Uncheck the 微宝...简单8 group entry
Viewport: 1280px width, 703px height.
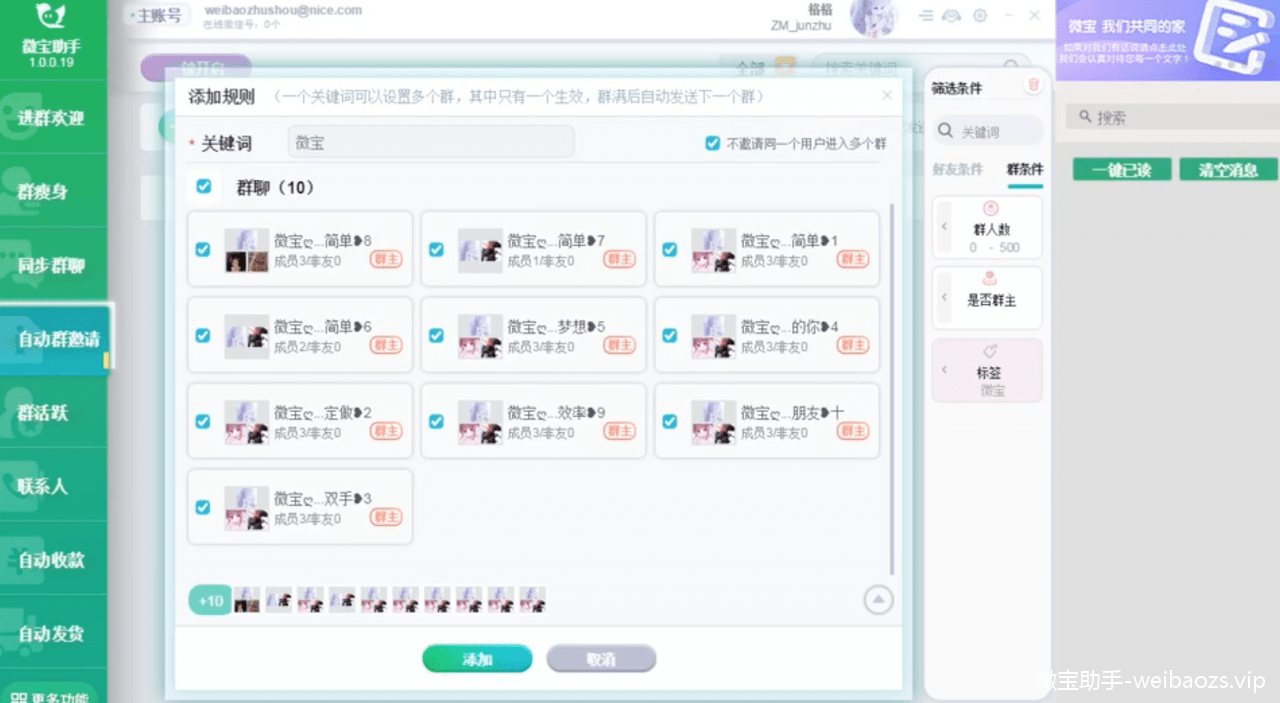203,249
